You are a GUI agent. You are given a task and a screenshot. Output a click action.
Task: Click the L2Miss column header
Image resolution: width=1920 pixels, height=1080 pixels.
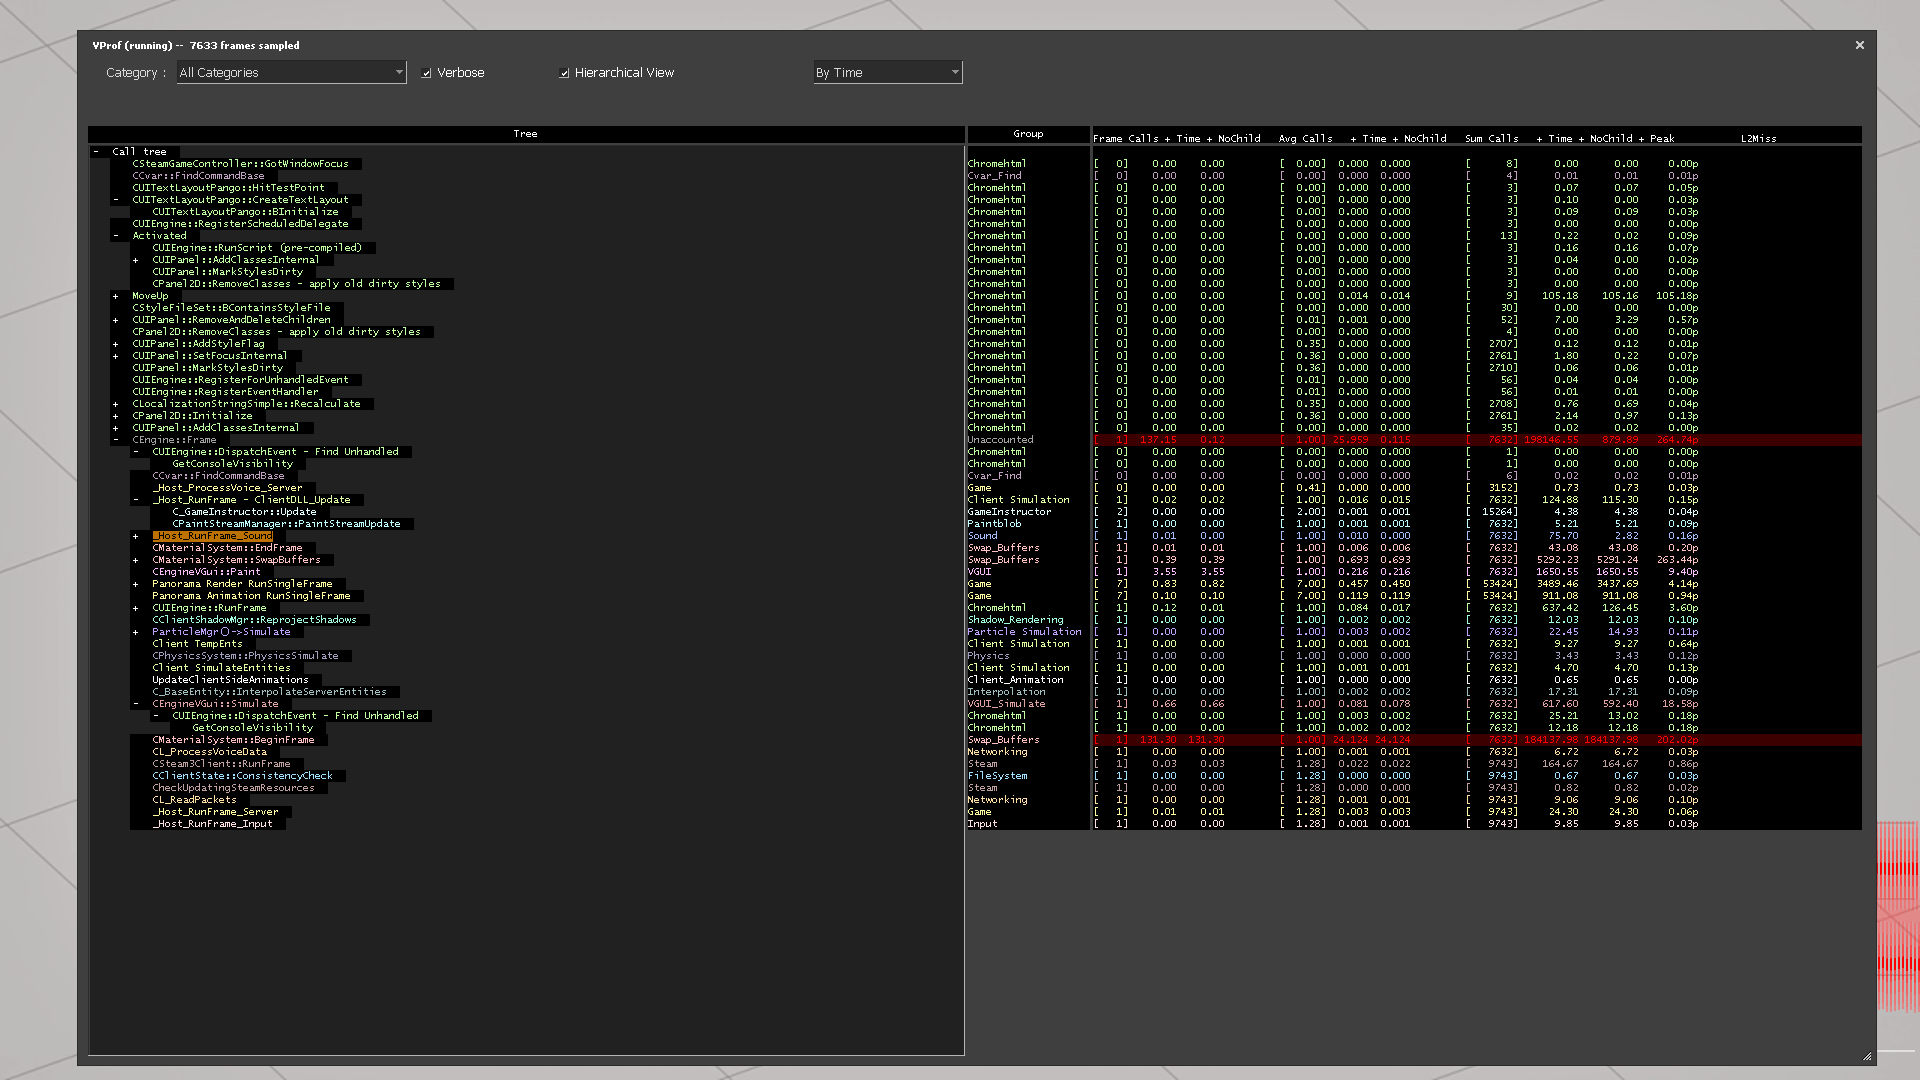point(1759,138)
